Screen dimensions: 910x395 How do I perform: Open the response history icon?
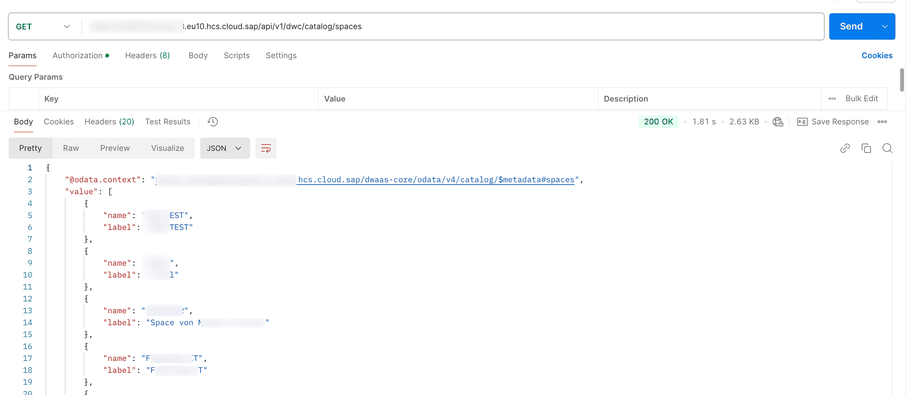(213, 122)
